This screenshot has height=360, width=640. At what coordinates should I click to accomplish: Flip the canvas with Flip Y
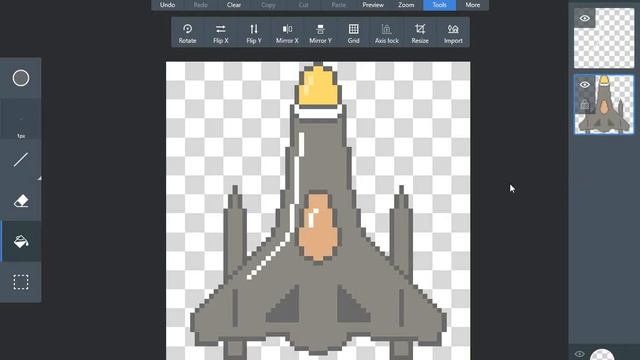[x=254, y=33]
